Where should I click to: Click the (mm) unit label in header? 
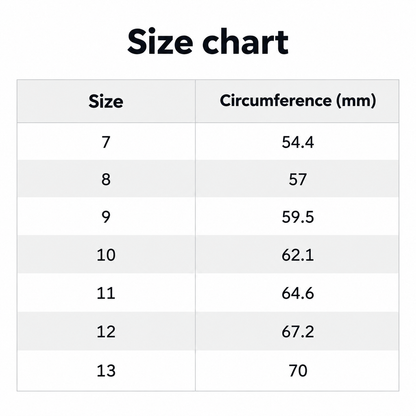(356, 101)
